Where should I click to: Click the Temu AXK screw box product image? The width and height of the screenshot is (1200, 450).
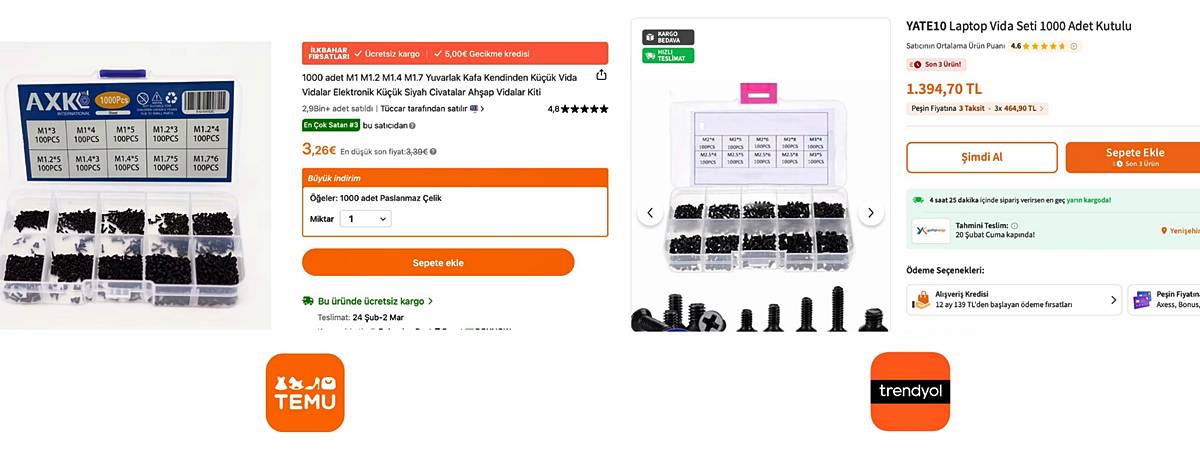click(136, 186)
